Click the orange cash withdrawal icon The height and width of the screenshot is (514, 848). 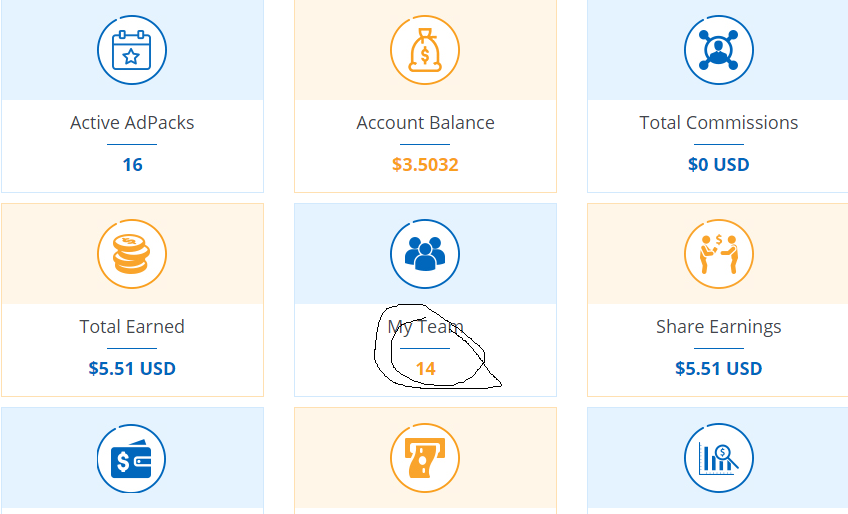pos(425,459)
